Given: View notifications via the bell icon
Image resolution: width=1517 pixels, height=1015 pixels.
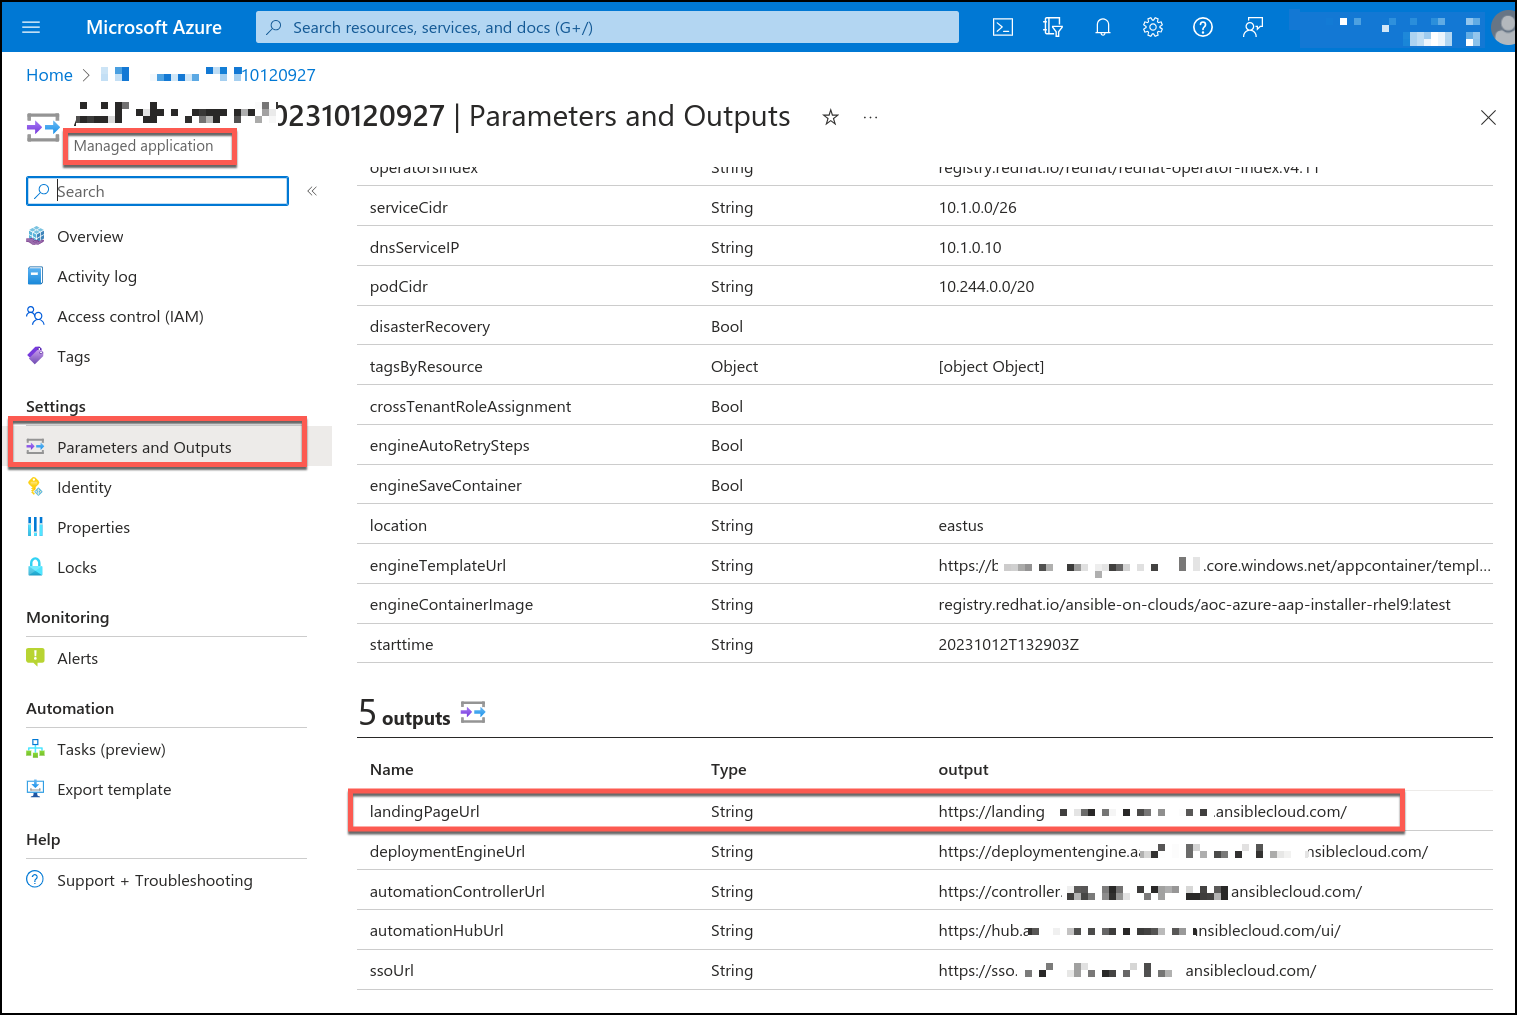Looking at the screenshot, I should (x=1102, y=27).
